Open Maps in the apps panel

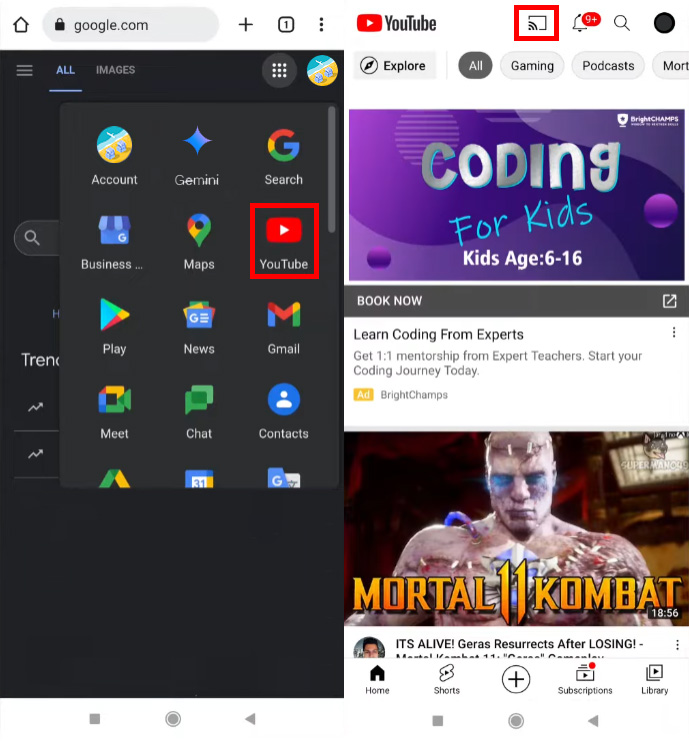(x=199, y=242)
